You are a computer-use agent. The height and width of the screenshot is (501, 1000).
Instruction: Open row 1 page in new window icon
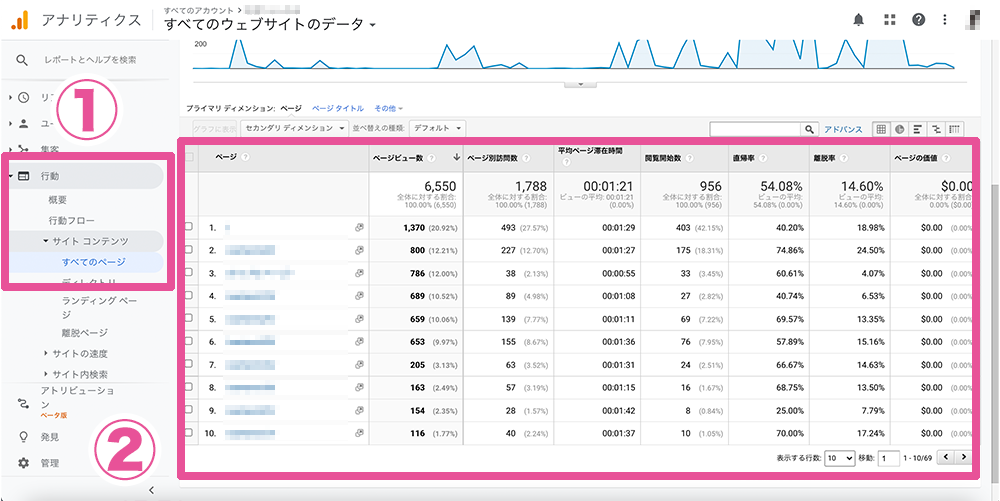coord(358,228)
